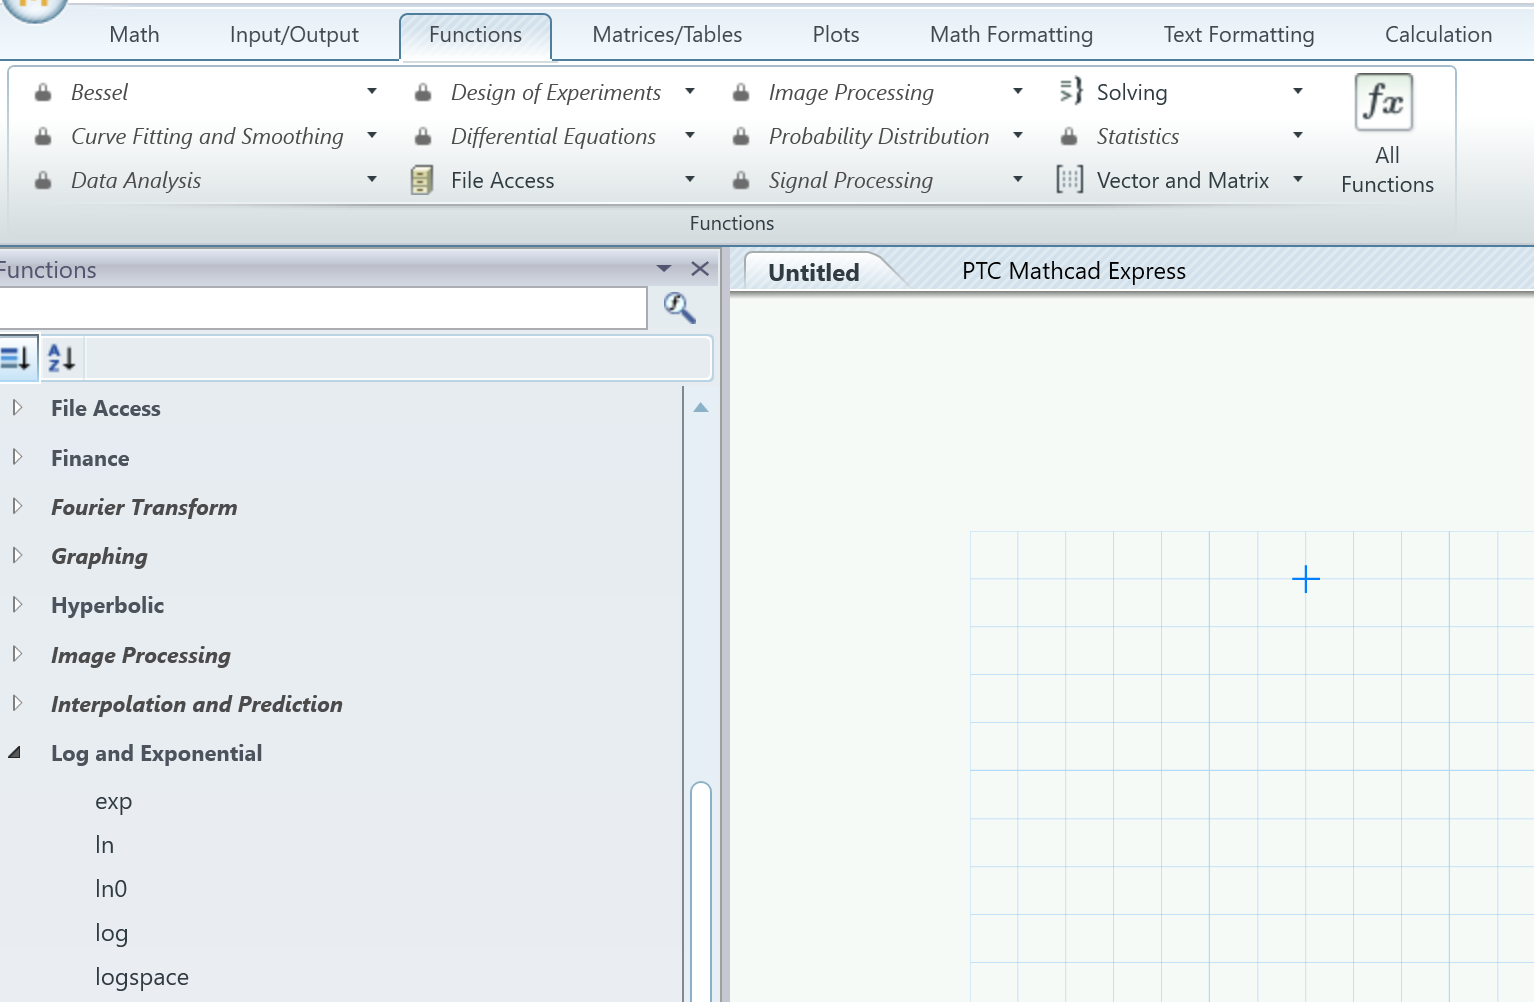Open the Statistics dropdown arrow
Viewport: 1534px width, 1002px height.
pyautogui.click(x=1298, y=135)
